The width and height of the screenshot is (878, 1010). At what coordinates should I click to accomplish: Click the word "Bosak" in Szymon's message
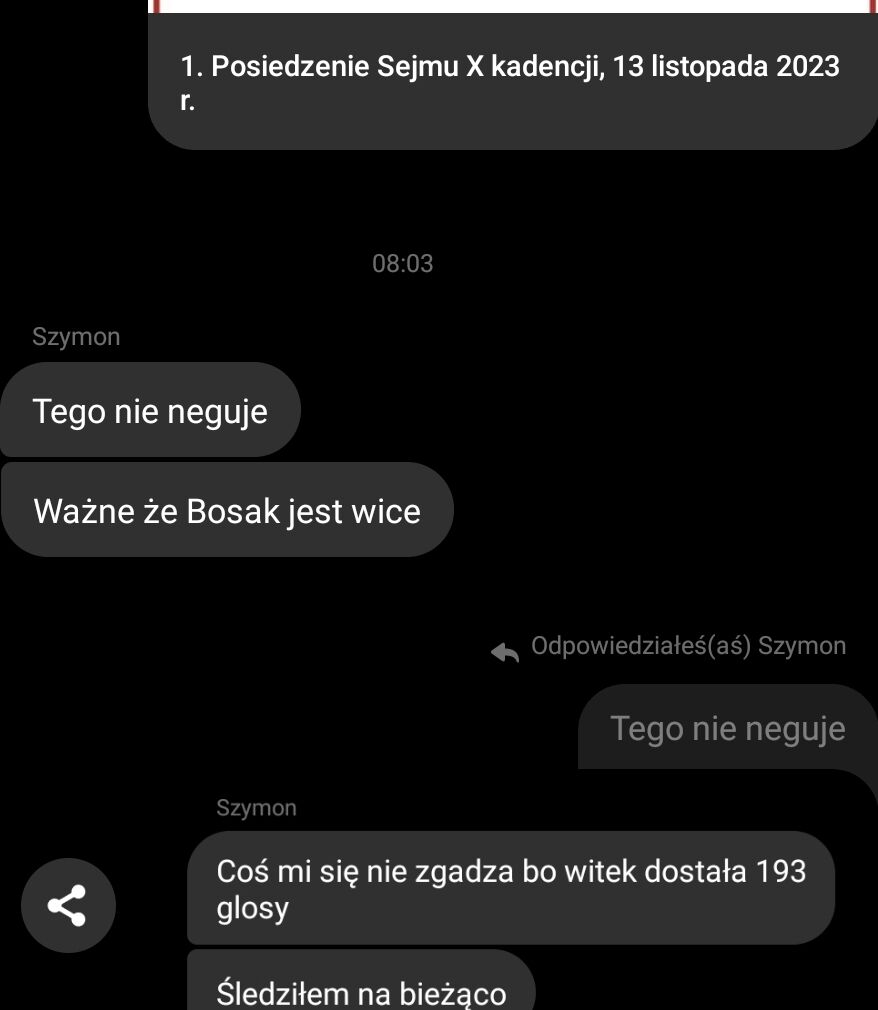(x=233, y=511)
